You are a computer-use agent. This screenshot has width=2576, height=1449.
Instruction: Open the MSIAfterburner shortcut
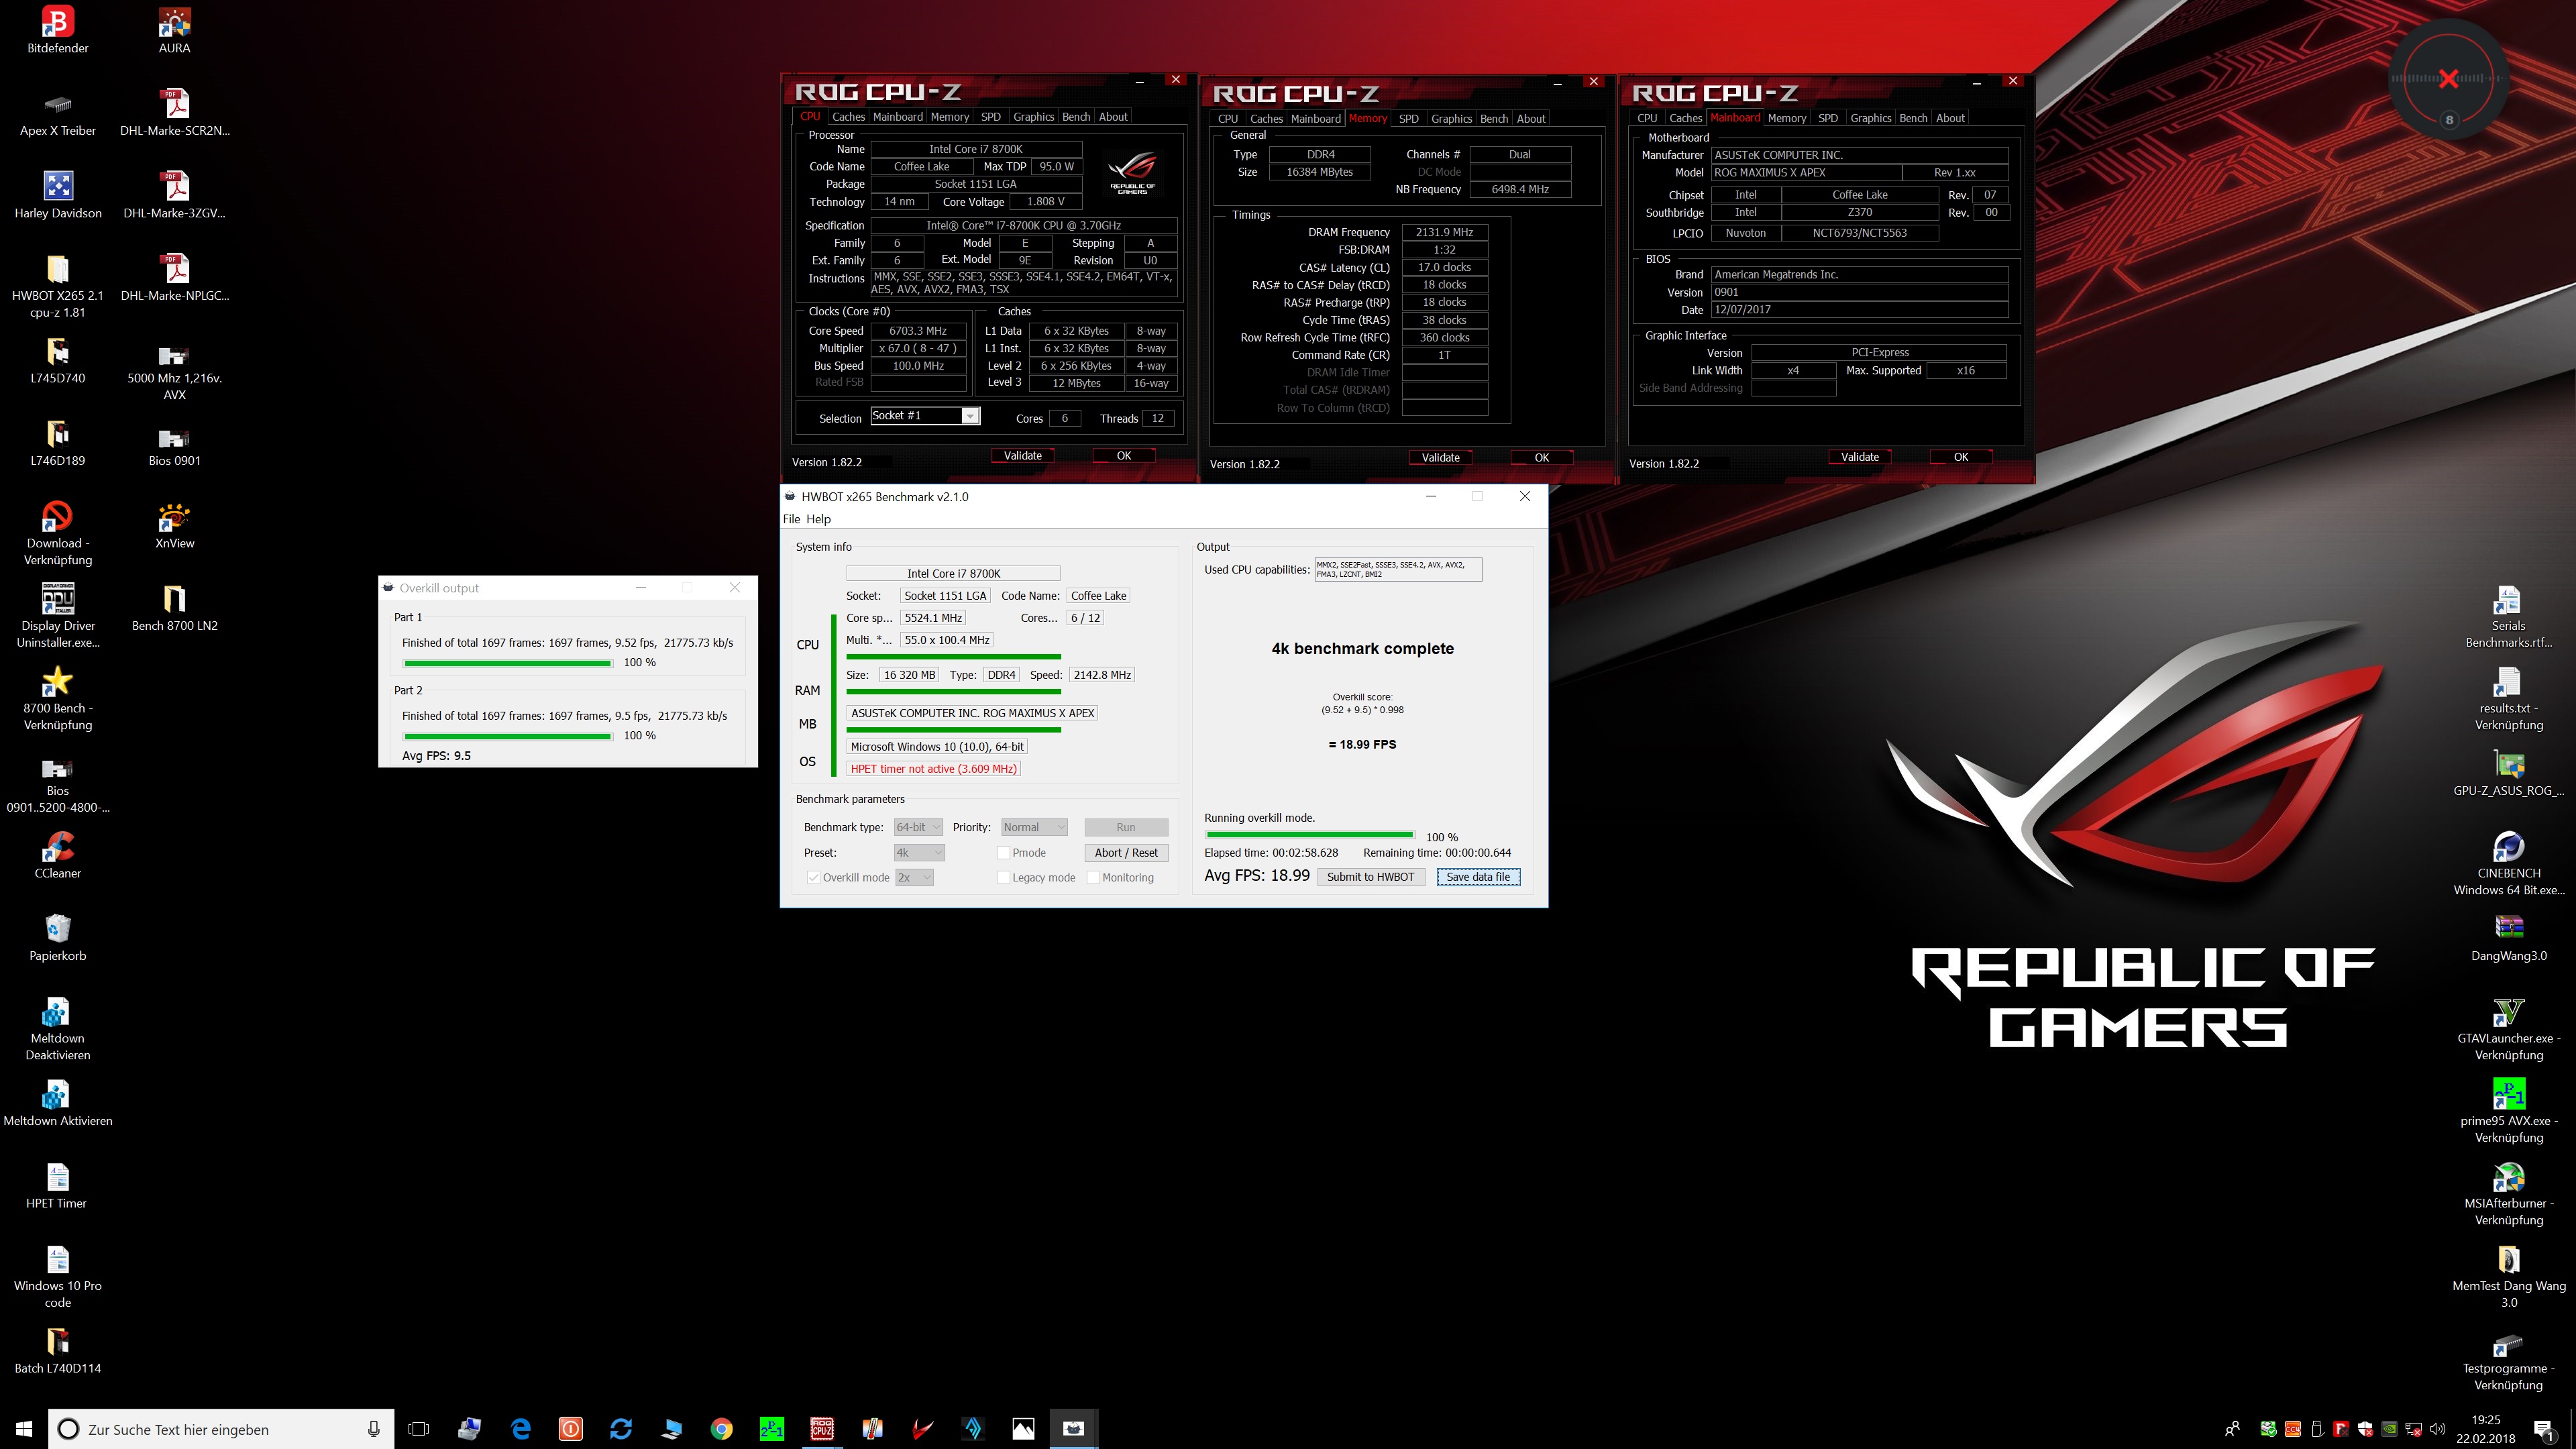(2508, 1194)
